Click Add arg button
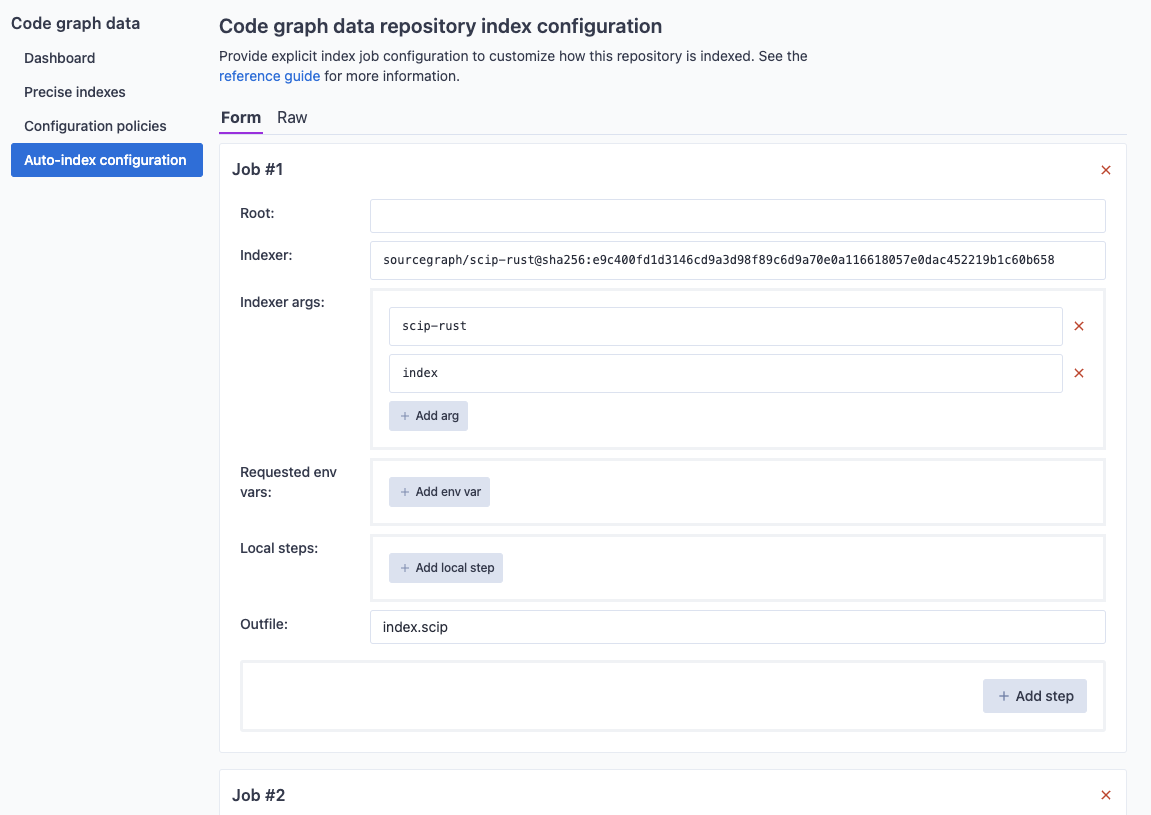1151x815 pixels. click(428, 416)
